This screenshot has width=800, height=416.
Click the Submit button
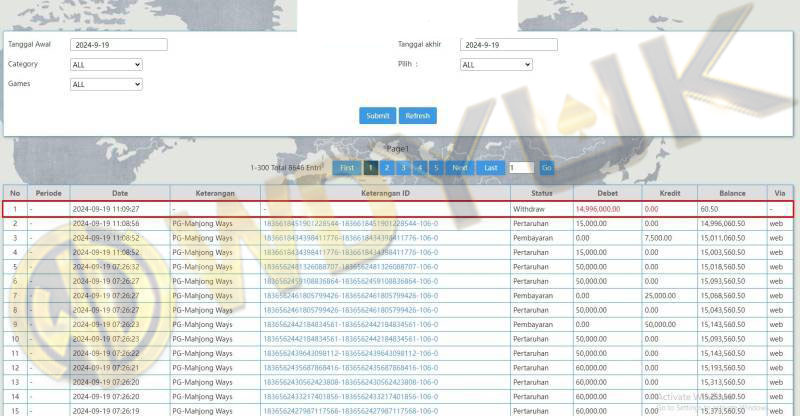(378, 116)
